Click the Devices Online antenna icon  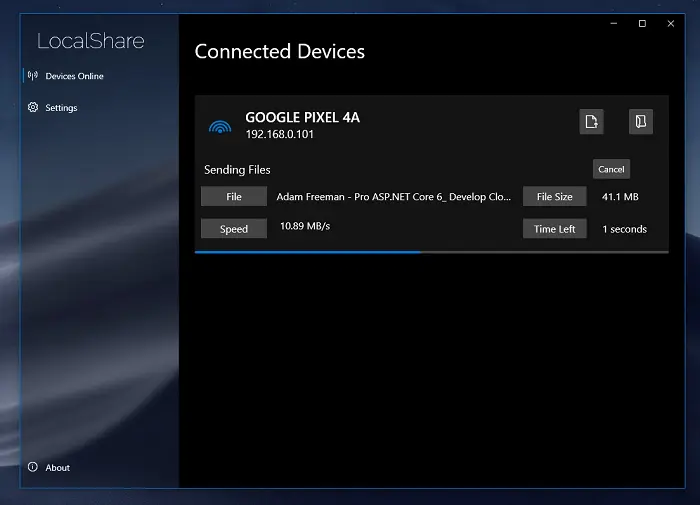tap(33, 76)
